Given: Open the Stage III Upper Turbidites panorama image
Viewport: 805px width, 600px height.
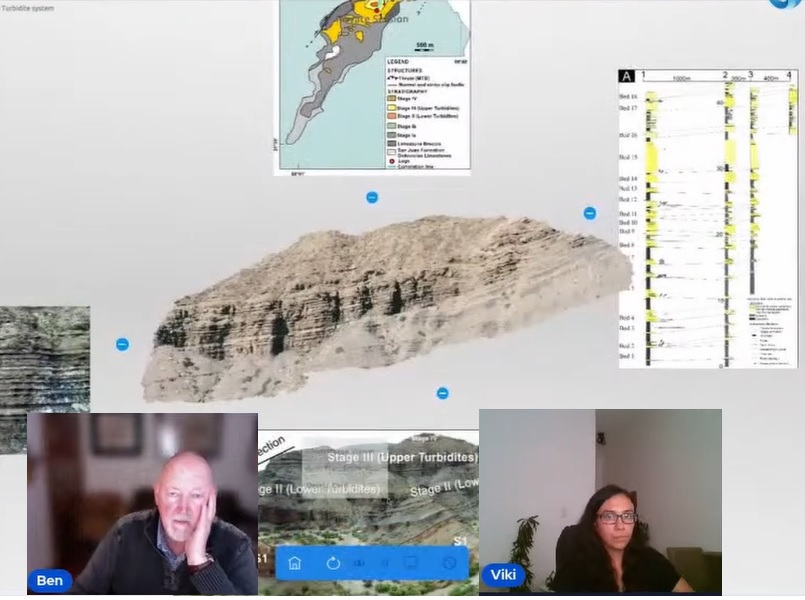Looking at the screenshot, I should (x=369, y=488).
